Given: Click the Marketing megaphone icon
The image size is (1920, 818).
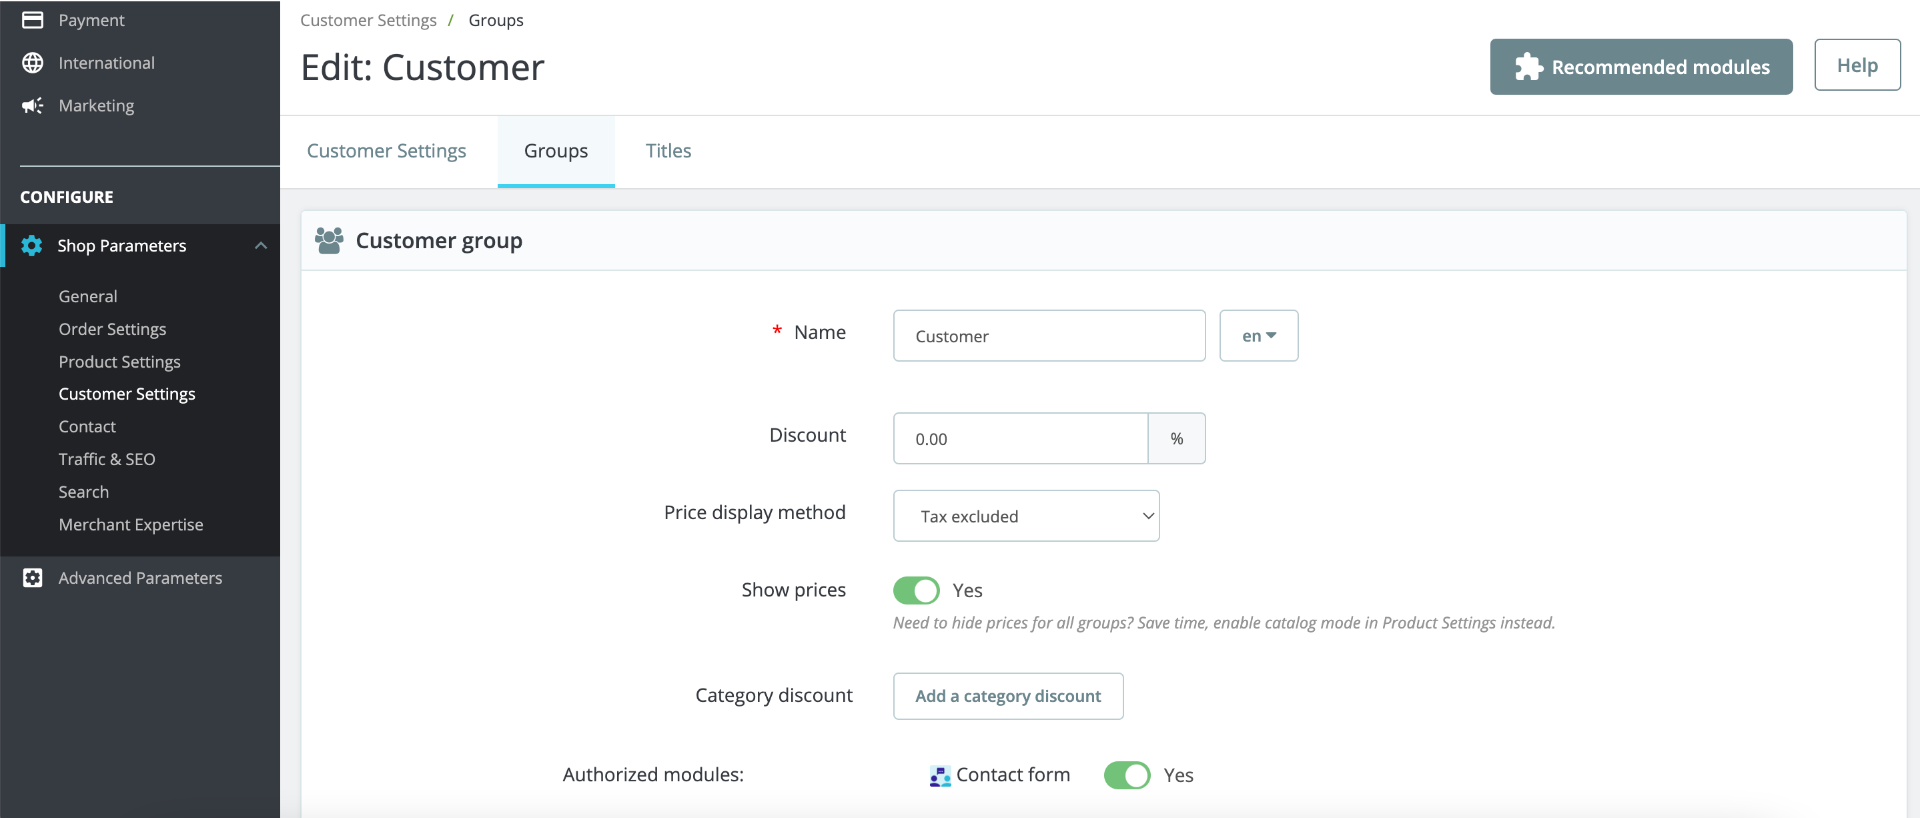Looking at the screenshot, I should (33, 106).
